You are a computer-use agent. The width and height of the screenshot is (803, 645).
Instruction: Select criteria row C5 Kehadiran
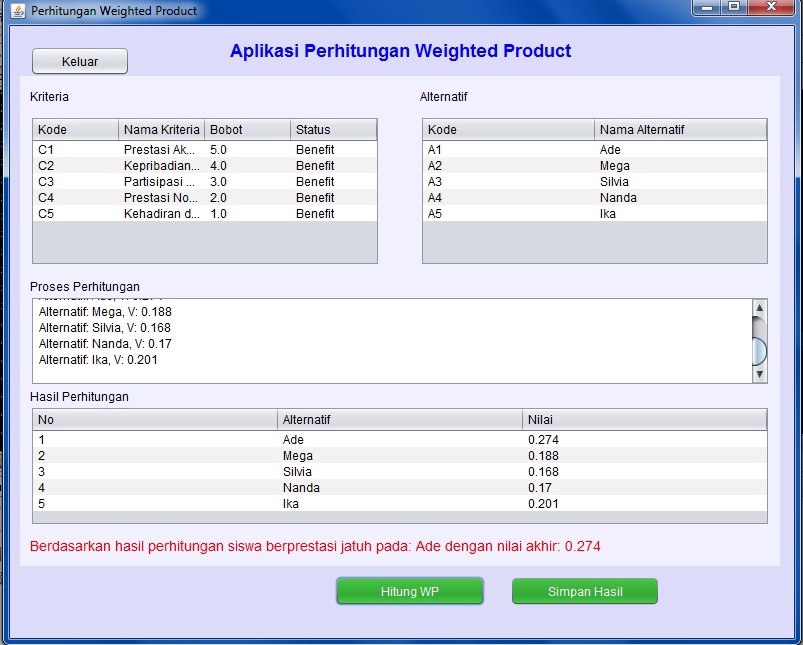tap(150, 213)
